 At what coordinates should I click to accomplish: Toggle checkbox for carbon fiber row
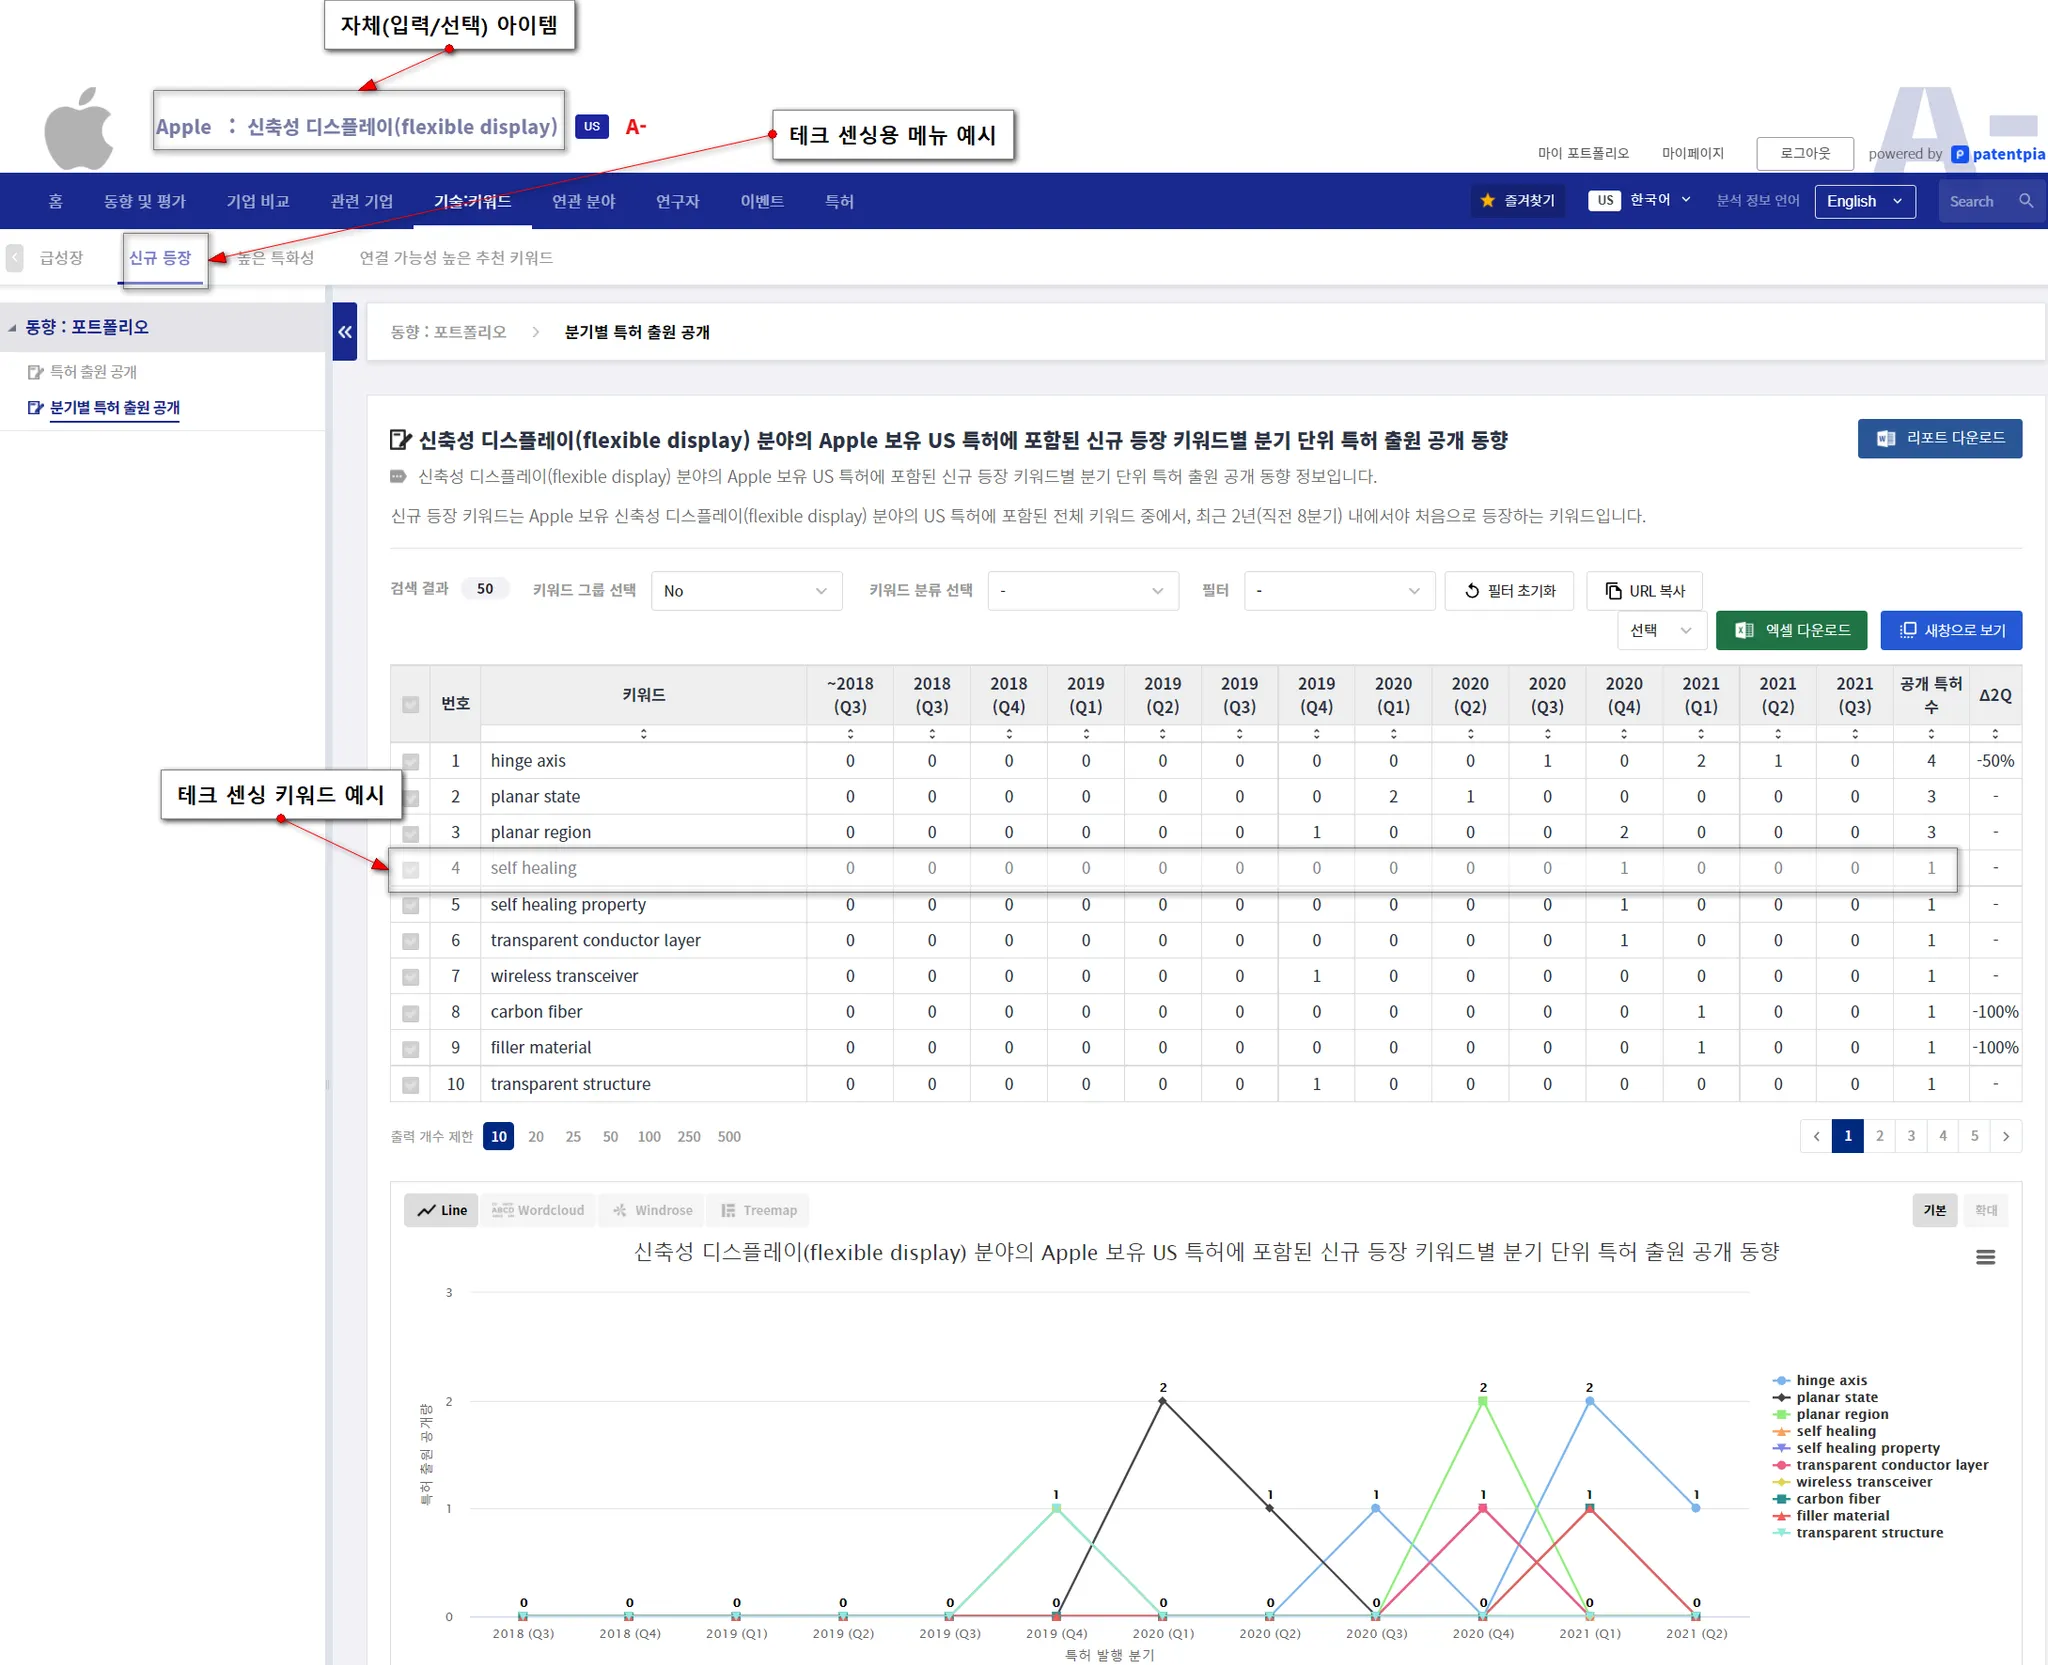point(411,1013)
